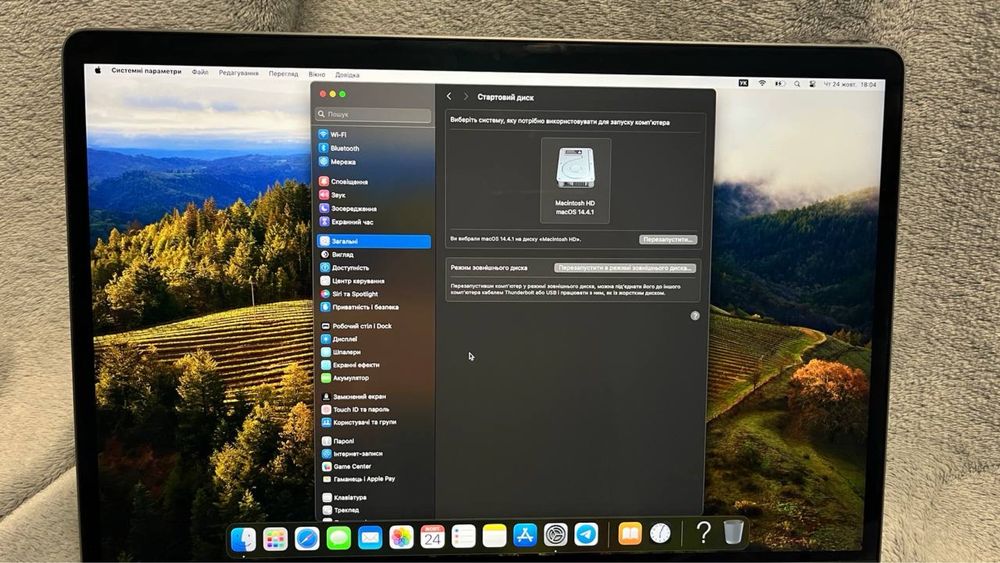
Task: Select Замкнений екран in the sidebar
Action: [x=374, y=397]
